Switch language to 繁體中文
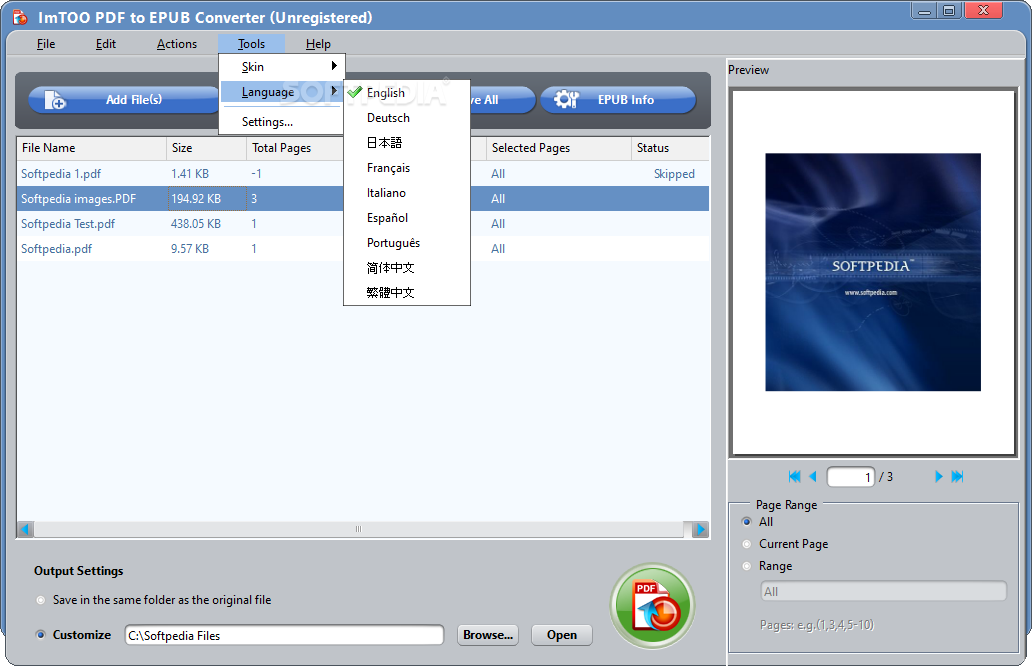This screenshot has width=1032, height=666. coord(407,293)
